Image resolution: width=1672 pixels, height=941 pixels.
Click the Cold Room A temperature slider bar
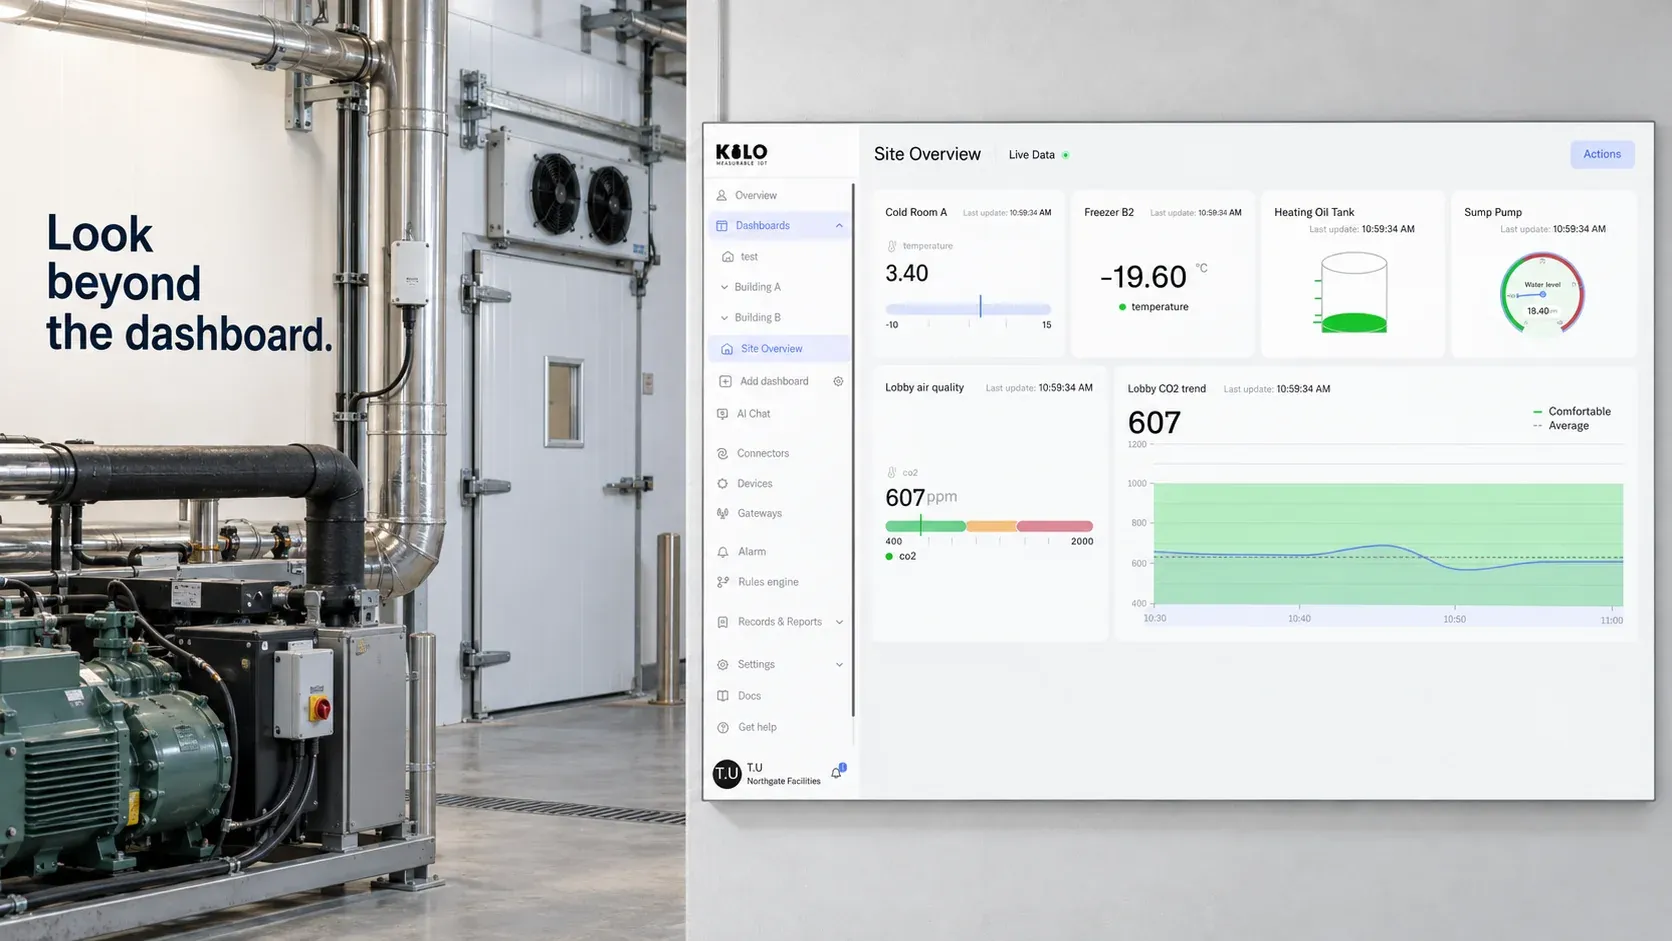pyautogui.click(x=968, y=309)
